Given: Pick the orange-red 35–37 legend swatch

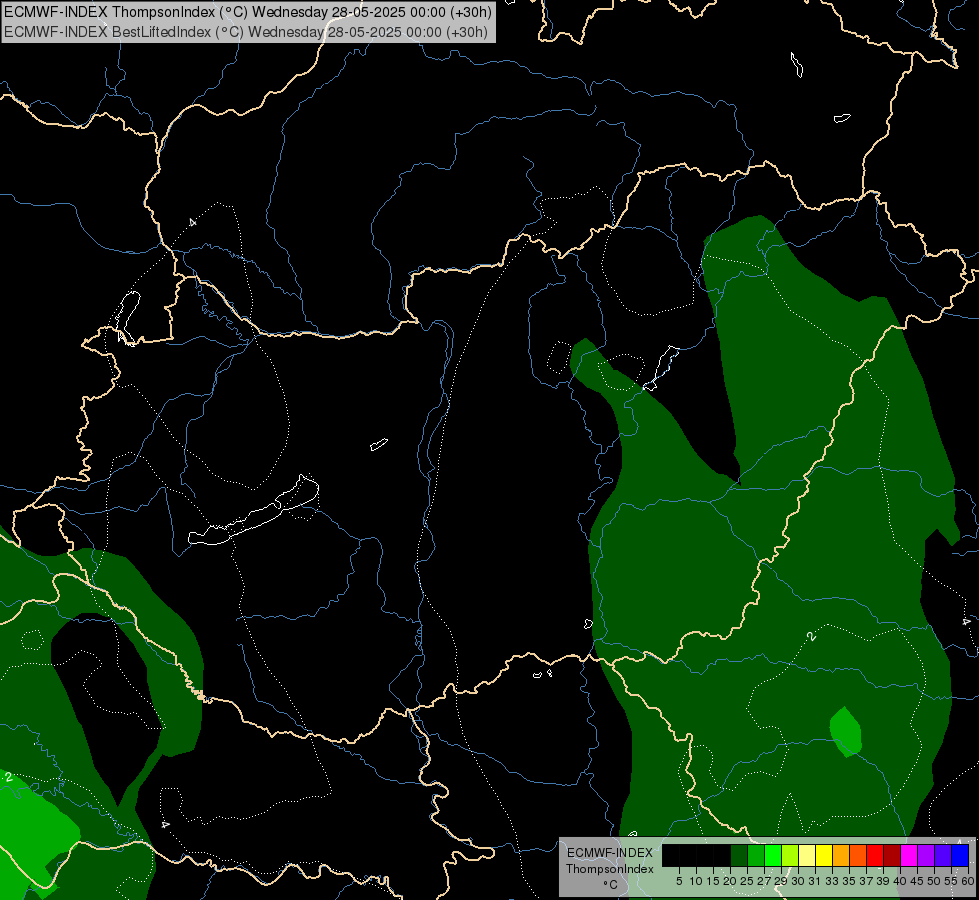Looking at the screenshot, I should point(858,855).
